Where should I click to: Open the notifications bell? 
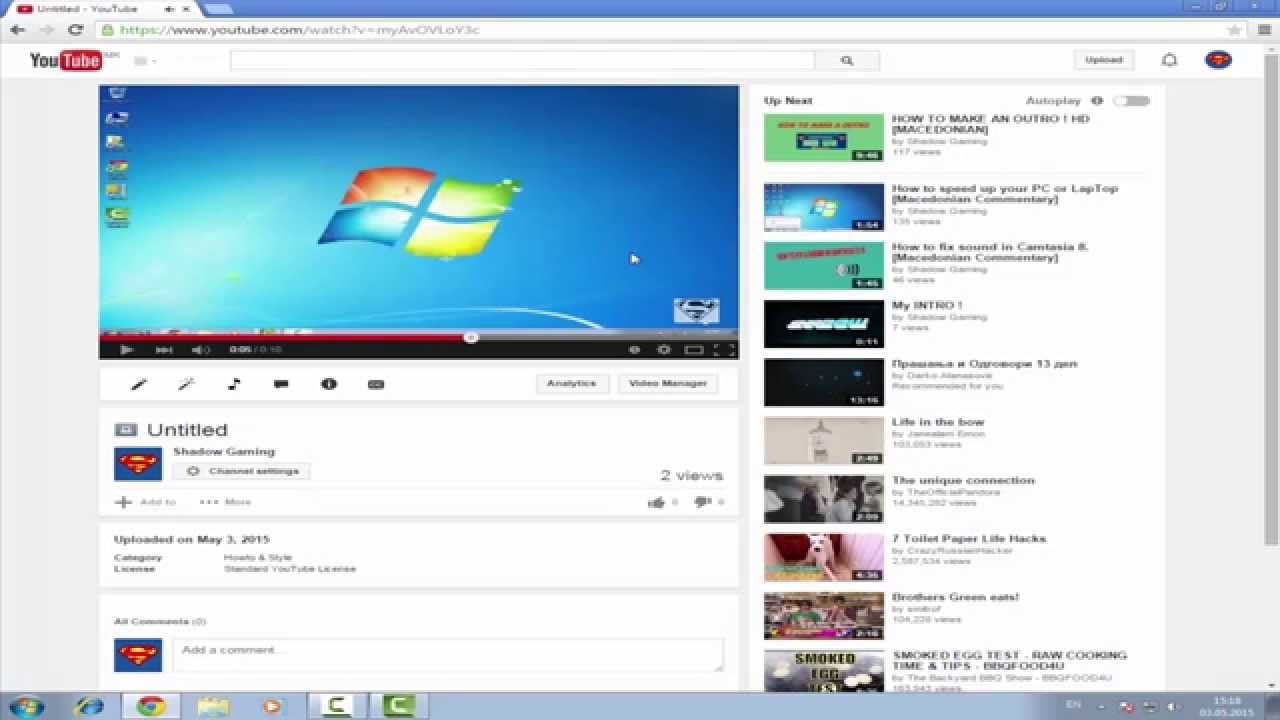[x=1169, y=60]
